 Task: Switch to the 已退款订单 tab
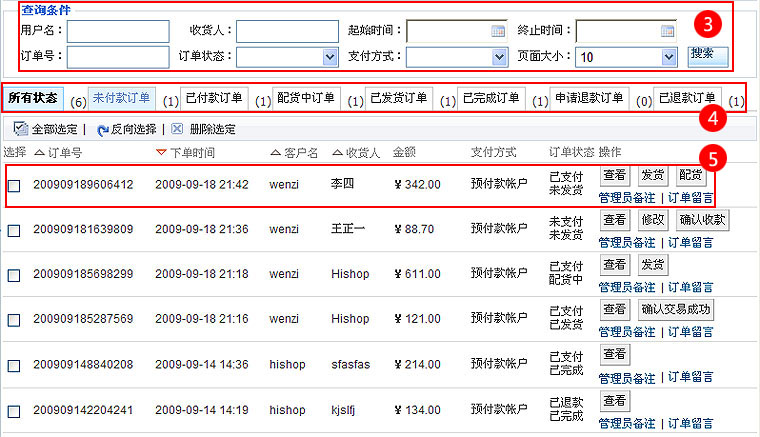point(687,98)
